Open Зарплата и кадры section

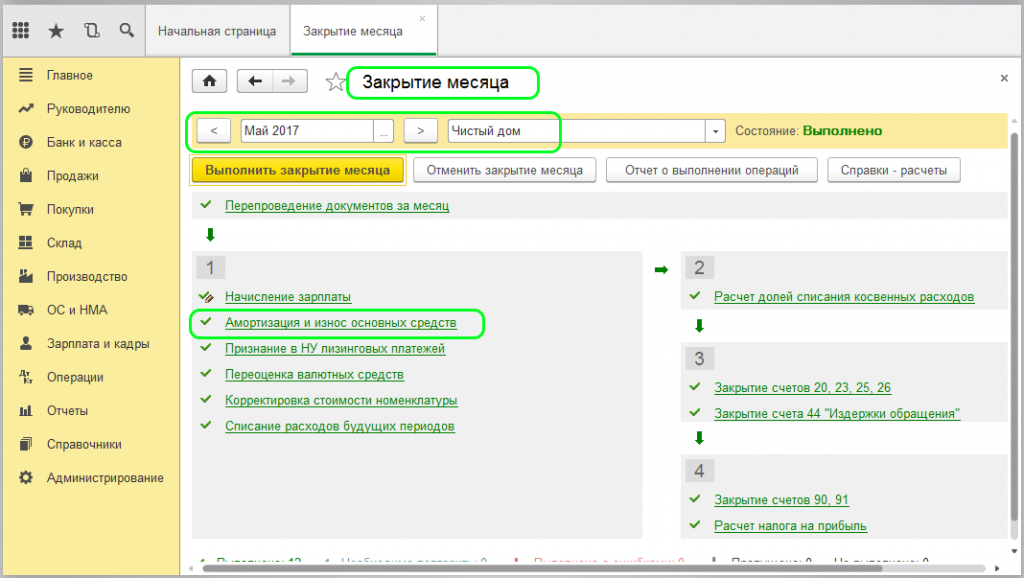[x=97, y=344]
